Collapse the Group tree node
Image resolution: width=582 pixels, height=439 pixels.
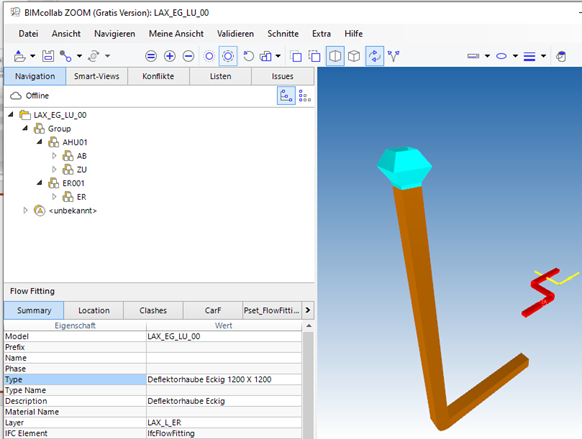tap(25, 128)
